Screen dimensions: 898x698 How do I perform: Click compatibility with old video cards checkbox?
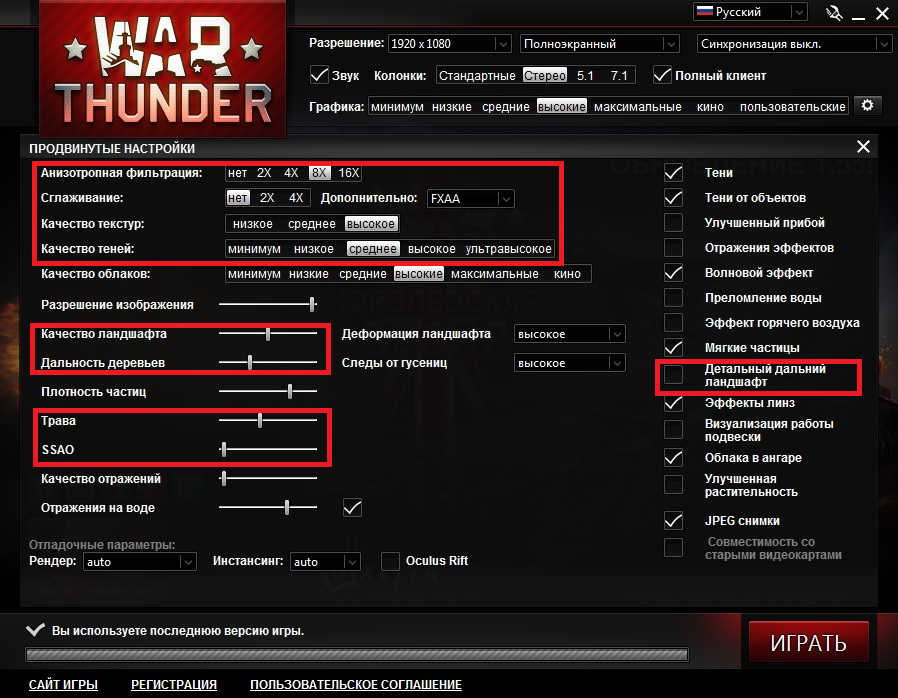[x=674, y=547]
